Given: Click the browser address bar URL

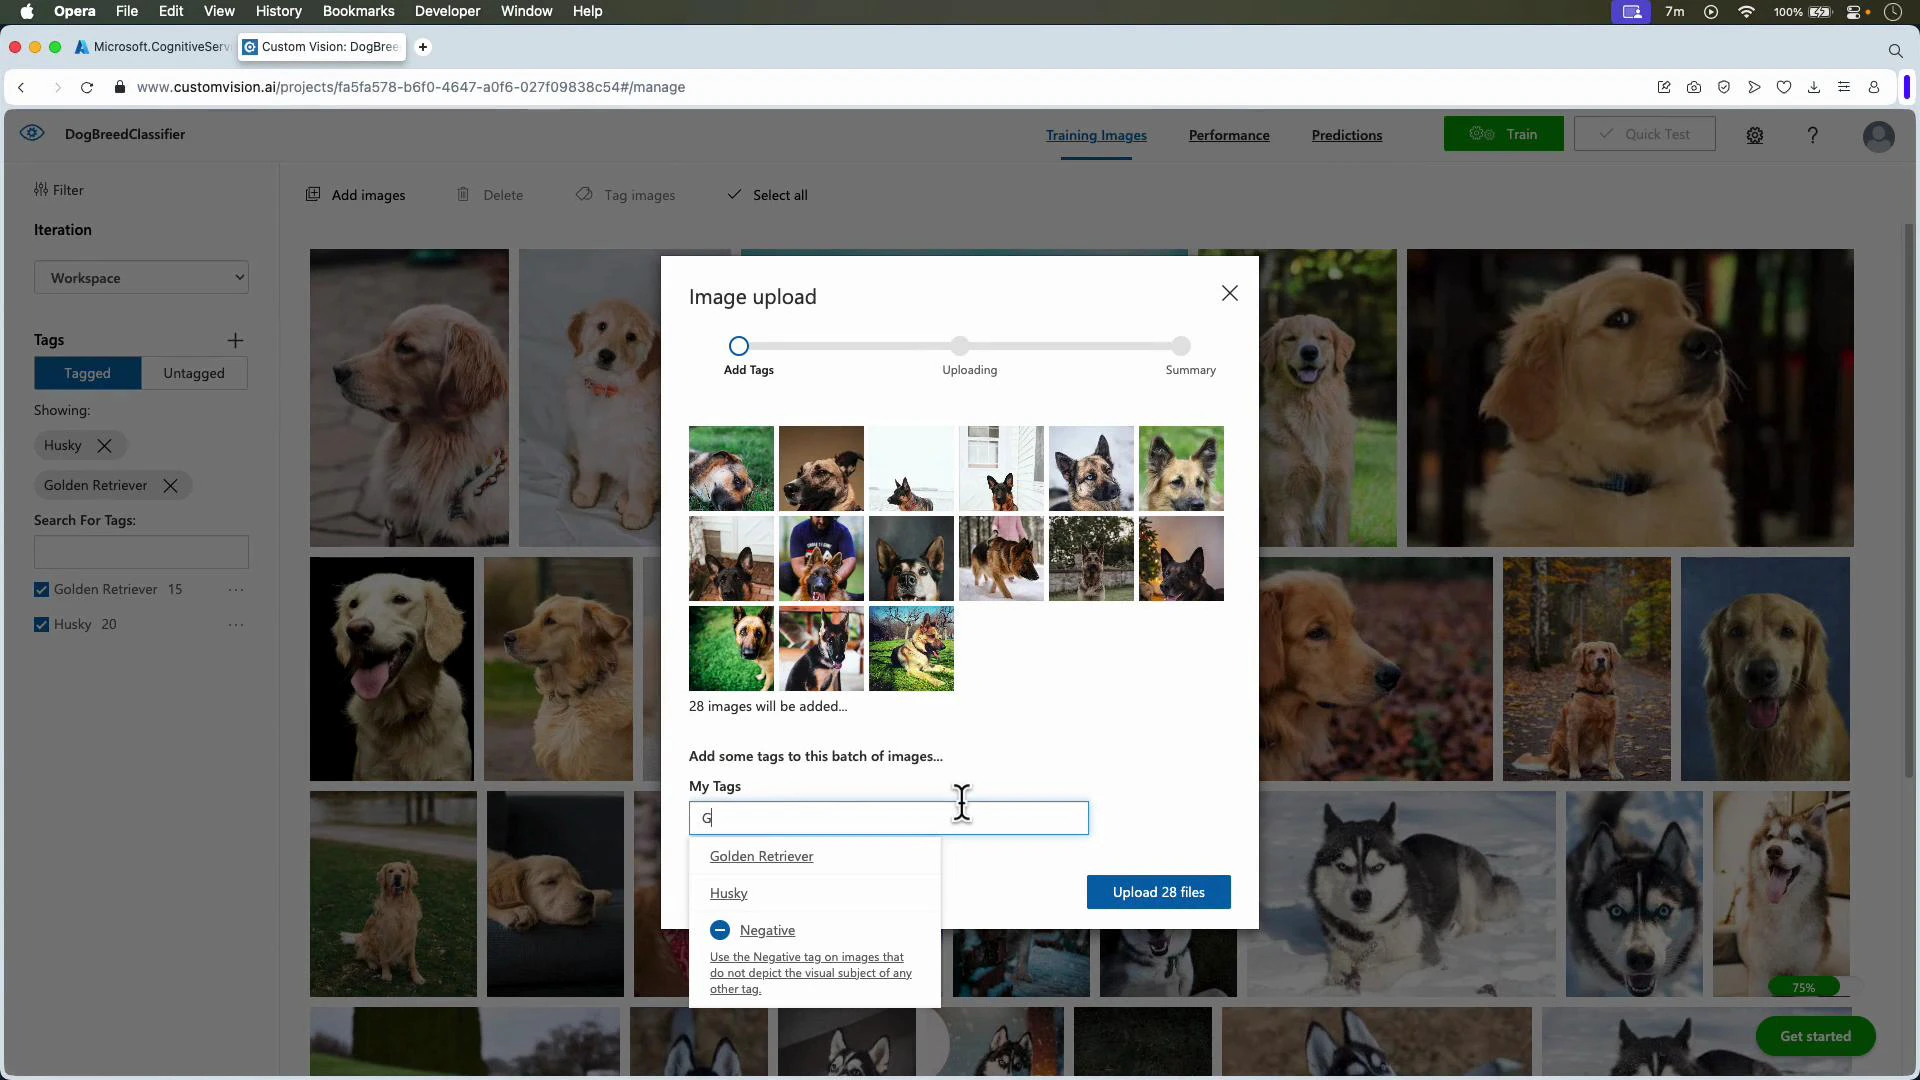Looking at the screenshot, I should coord(411,87).
